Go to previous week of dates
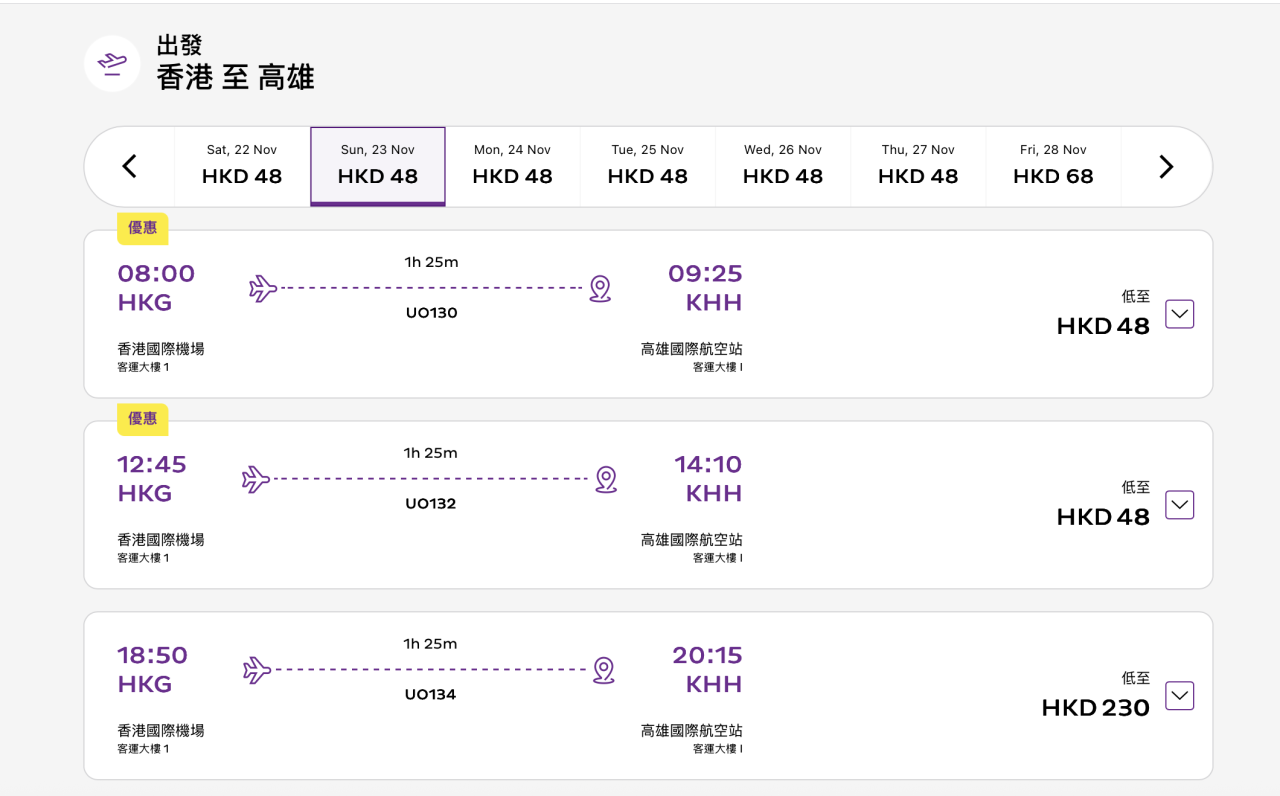Viewport: 1280px width, 796px height. [129, 166]
